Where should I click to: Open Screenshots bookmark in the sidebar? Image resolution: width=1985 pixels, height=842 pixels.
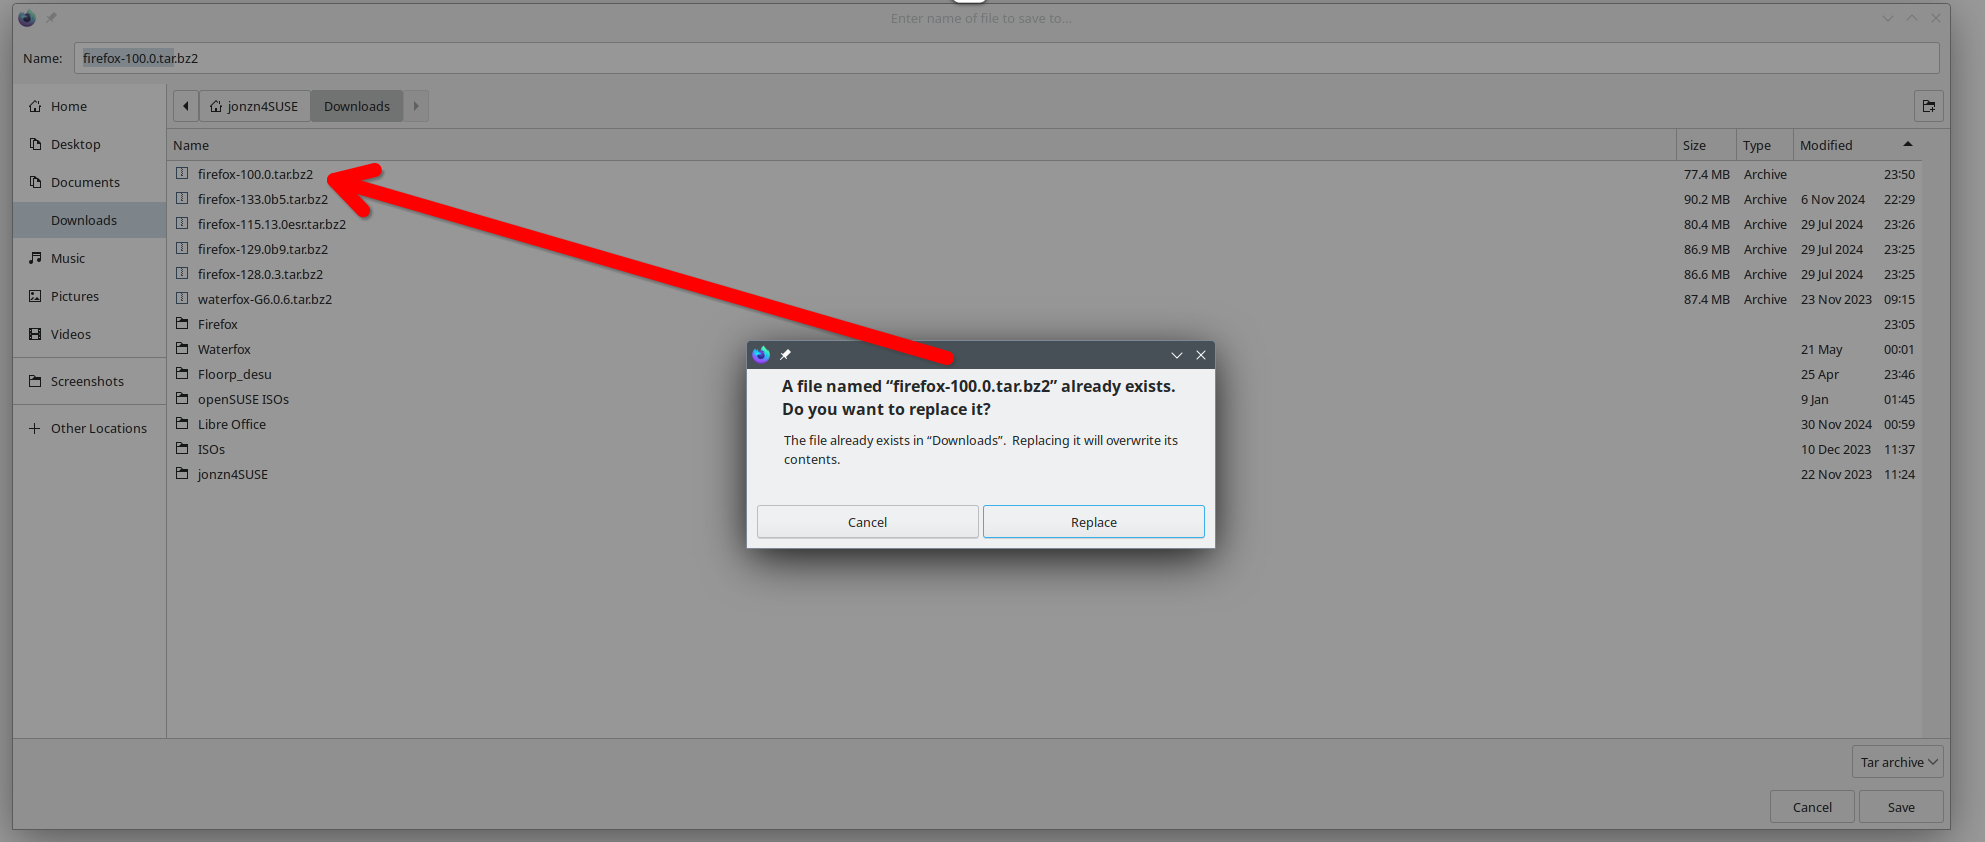[89, 381]
